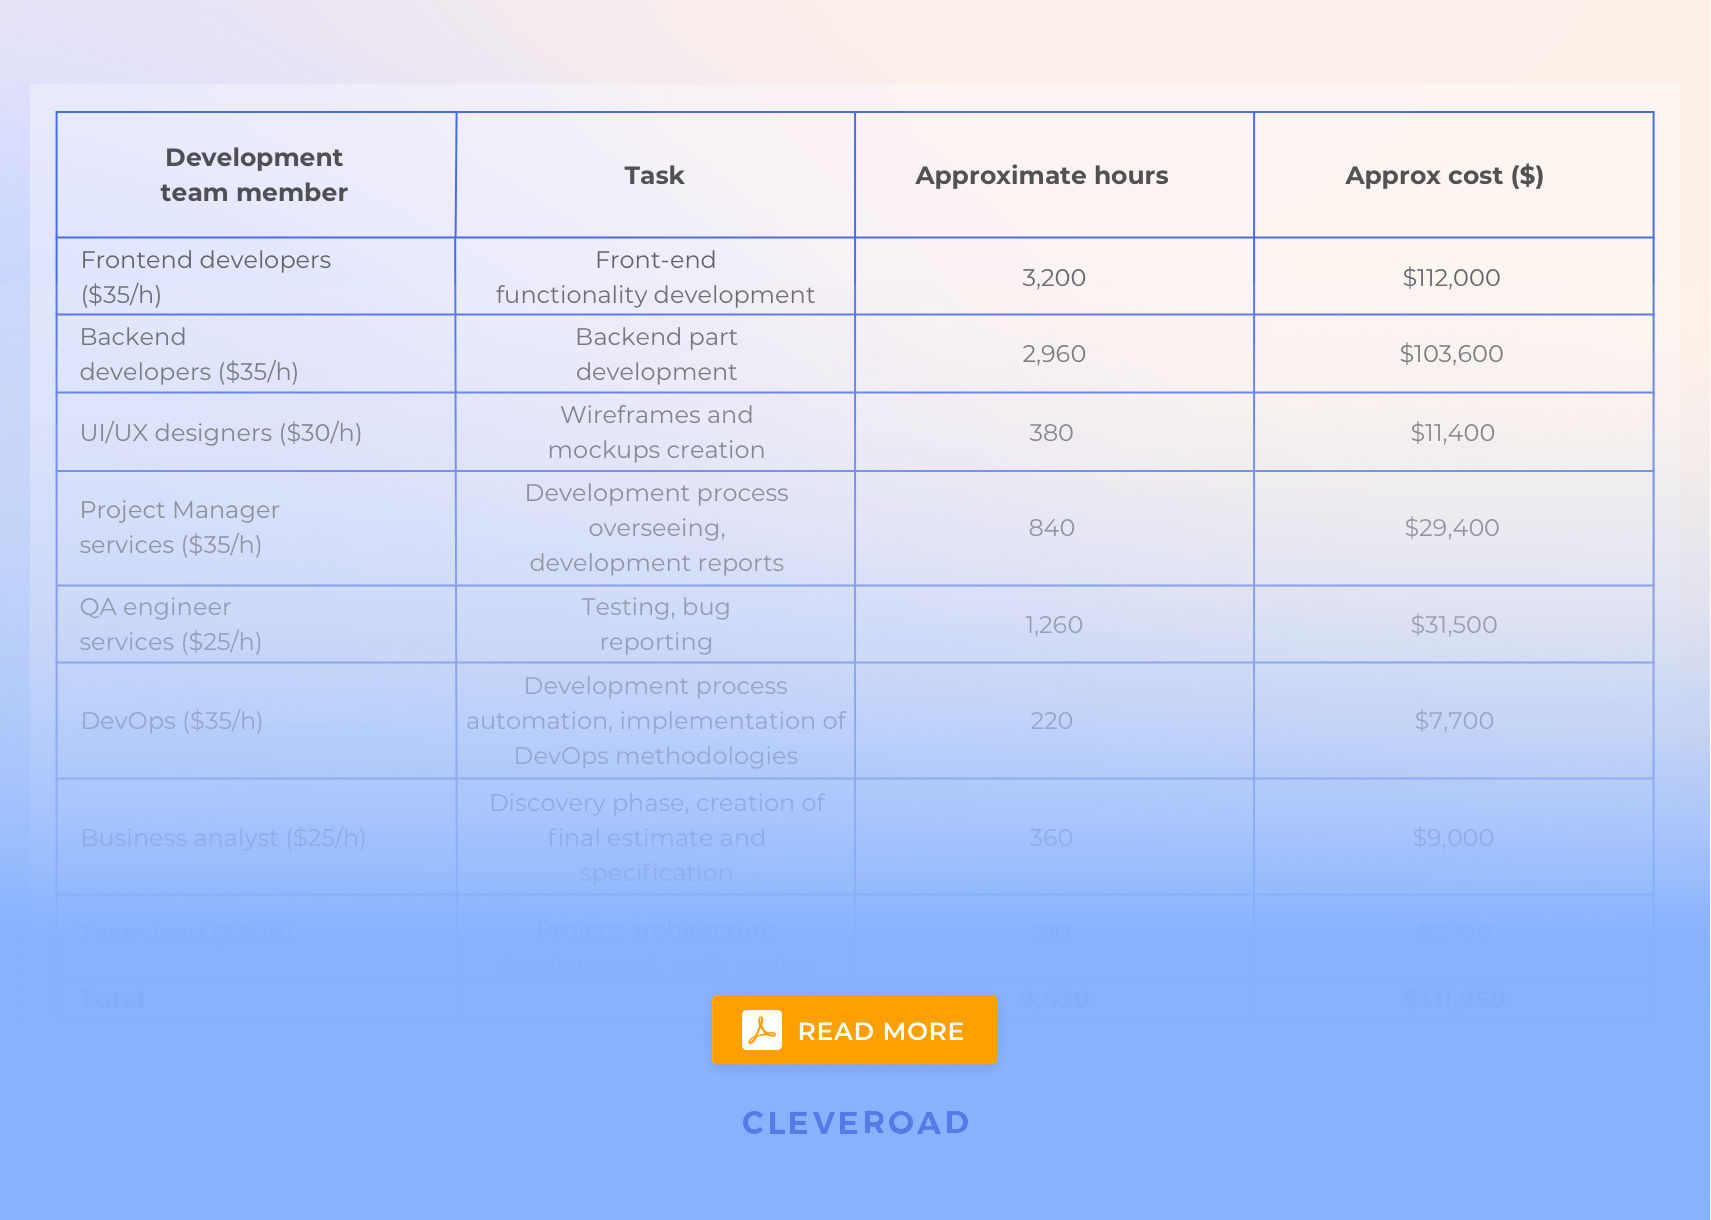Image resolution: width=1711 pixels, height=1220 pixels.
Task: Click the PDF icon on the READ MORE button
Action: pos(762,1030)
